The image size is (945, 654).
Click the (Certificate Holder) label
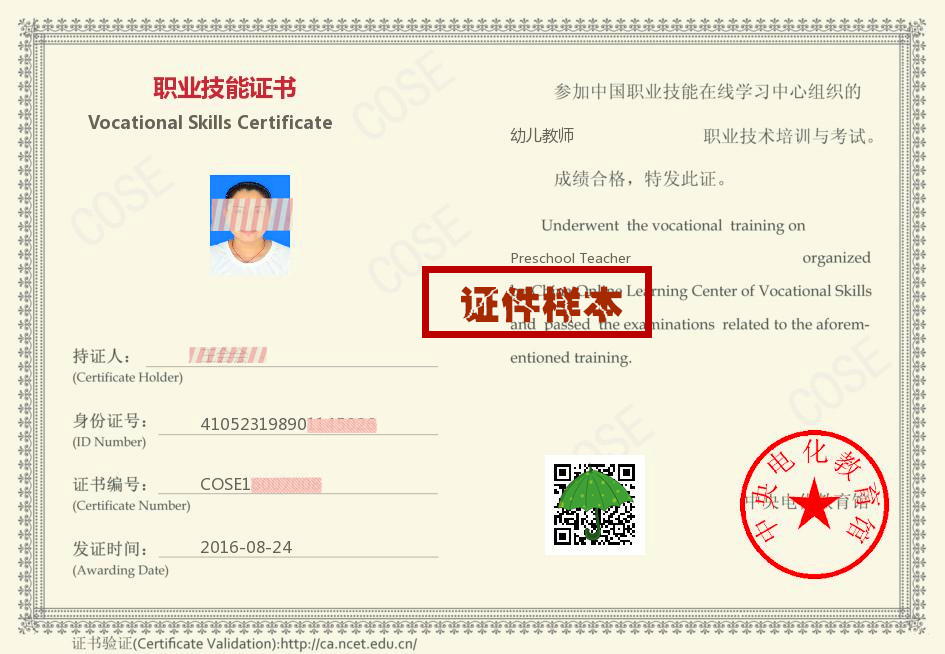pyautogui.click(x=127, y=378)
